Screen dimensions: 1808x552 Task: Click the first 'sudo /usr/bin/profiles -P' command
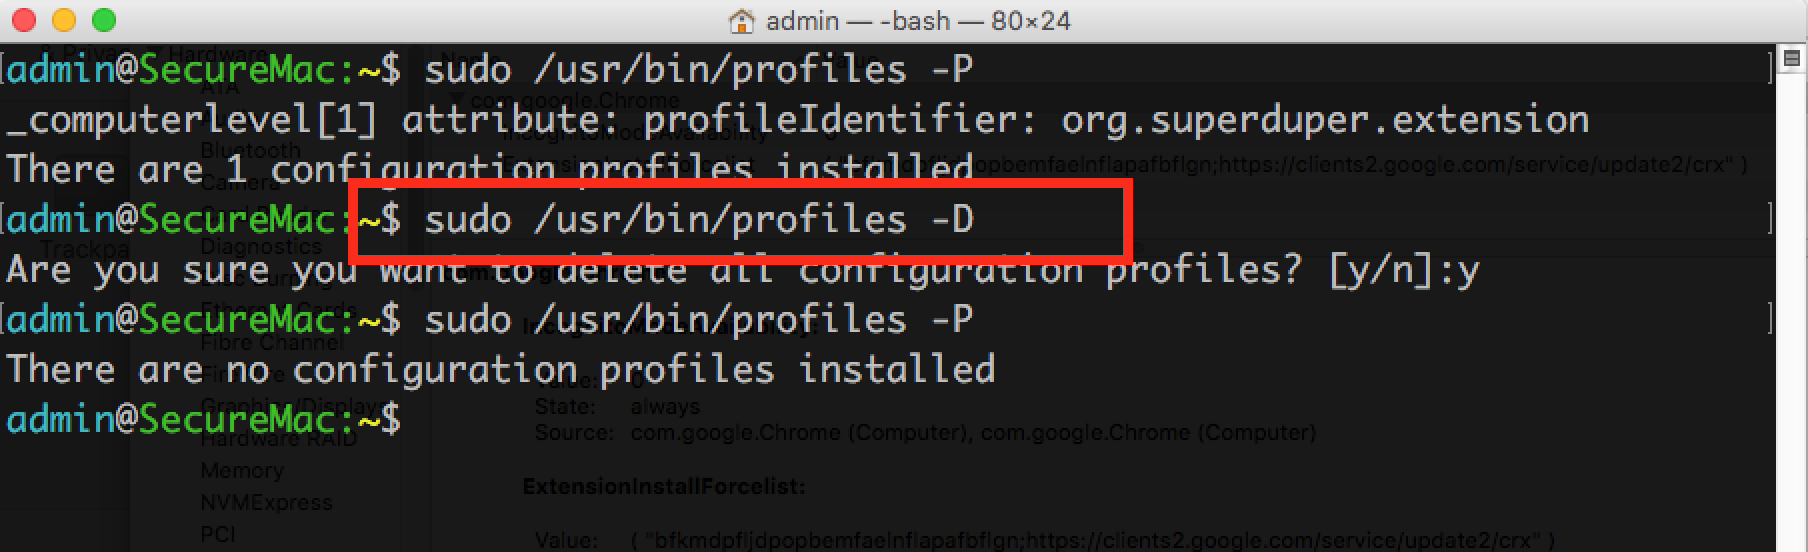pyautogui.click(x=698, y=70)
